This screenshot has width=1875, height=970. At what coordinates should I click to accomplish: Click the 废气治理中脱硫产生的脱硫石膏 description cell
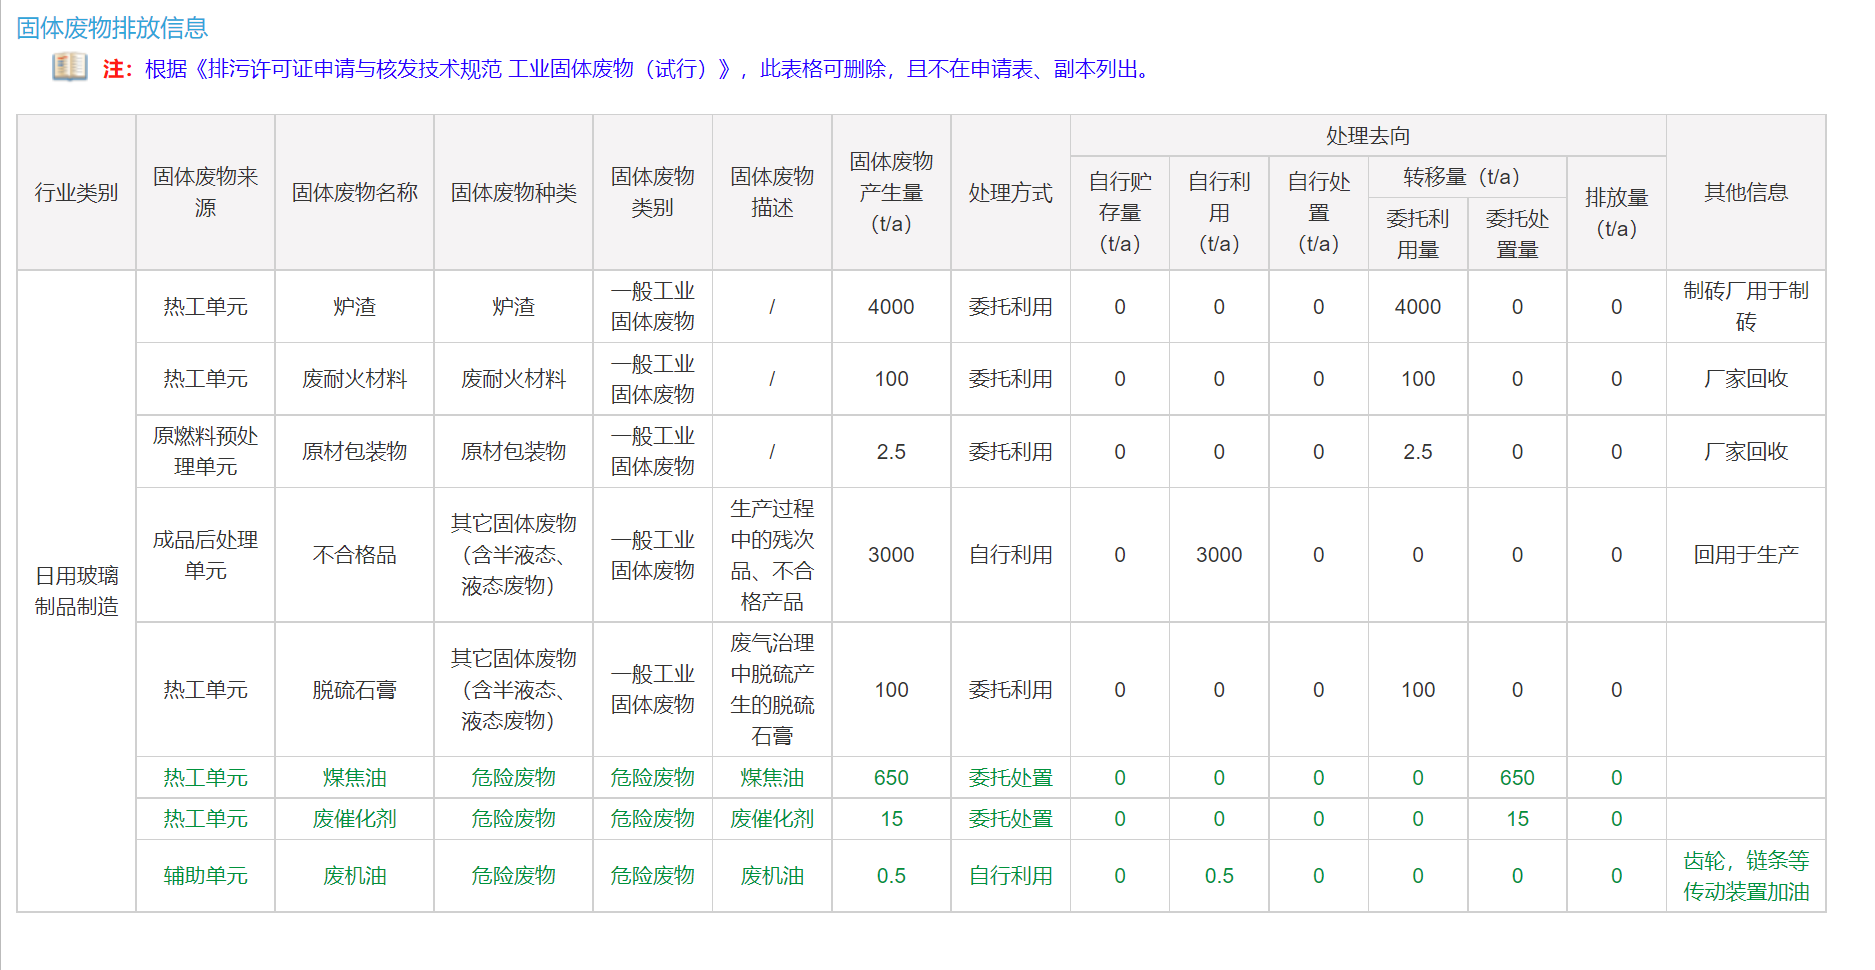pyautogui.click(x=772, y=690)
